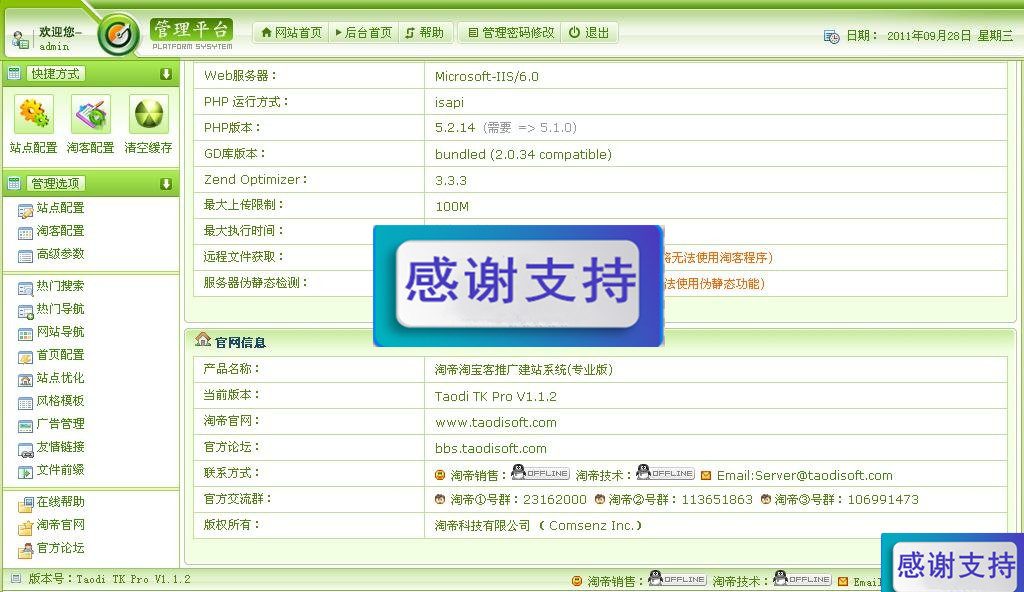This screenshot has height=592, width=1024.
Task: Click the 清空缓存 shortcut icon
Action: 149,114
